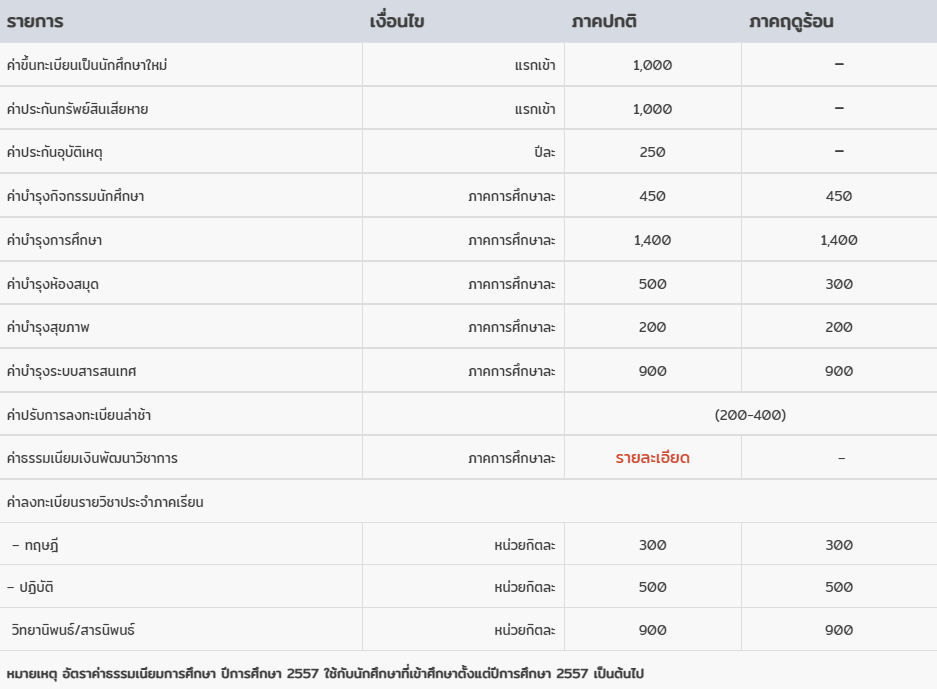937x689 pixels.
Task: Click the "ค่าธรรมเนียมเงินพัฒนาวิชาการ" row label
Action: [x=92, y=458]
